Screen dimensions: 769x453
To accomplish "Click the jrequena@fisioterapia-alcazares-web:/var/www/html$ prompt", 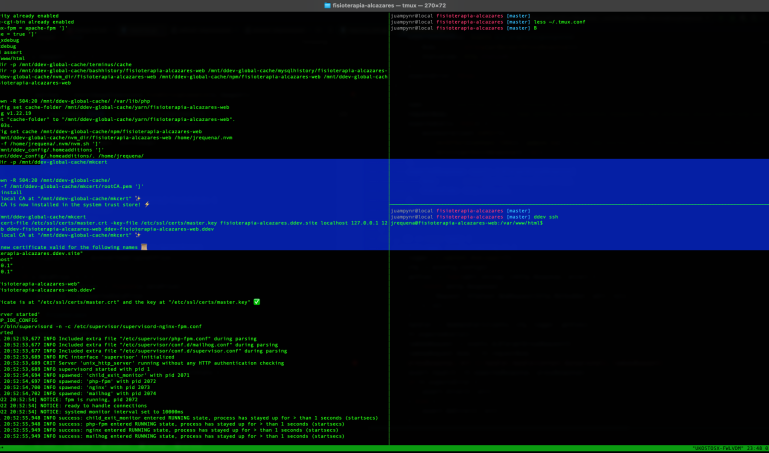I will (466, 223).
